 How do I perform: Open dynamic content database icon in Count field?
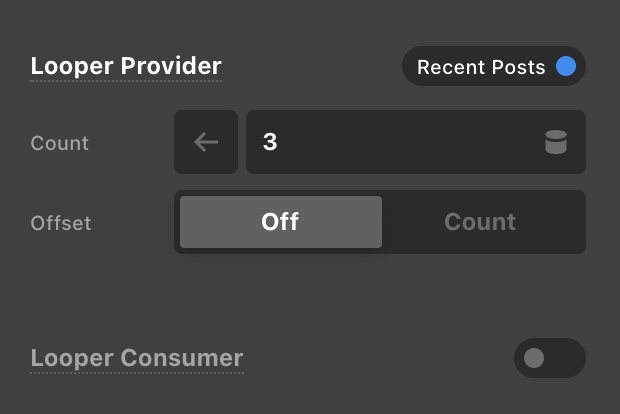pyautogui.click(x=556, y=143)
